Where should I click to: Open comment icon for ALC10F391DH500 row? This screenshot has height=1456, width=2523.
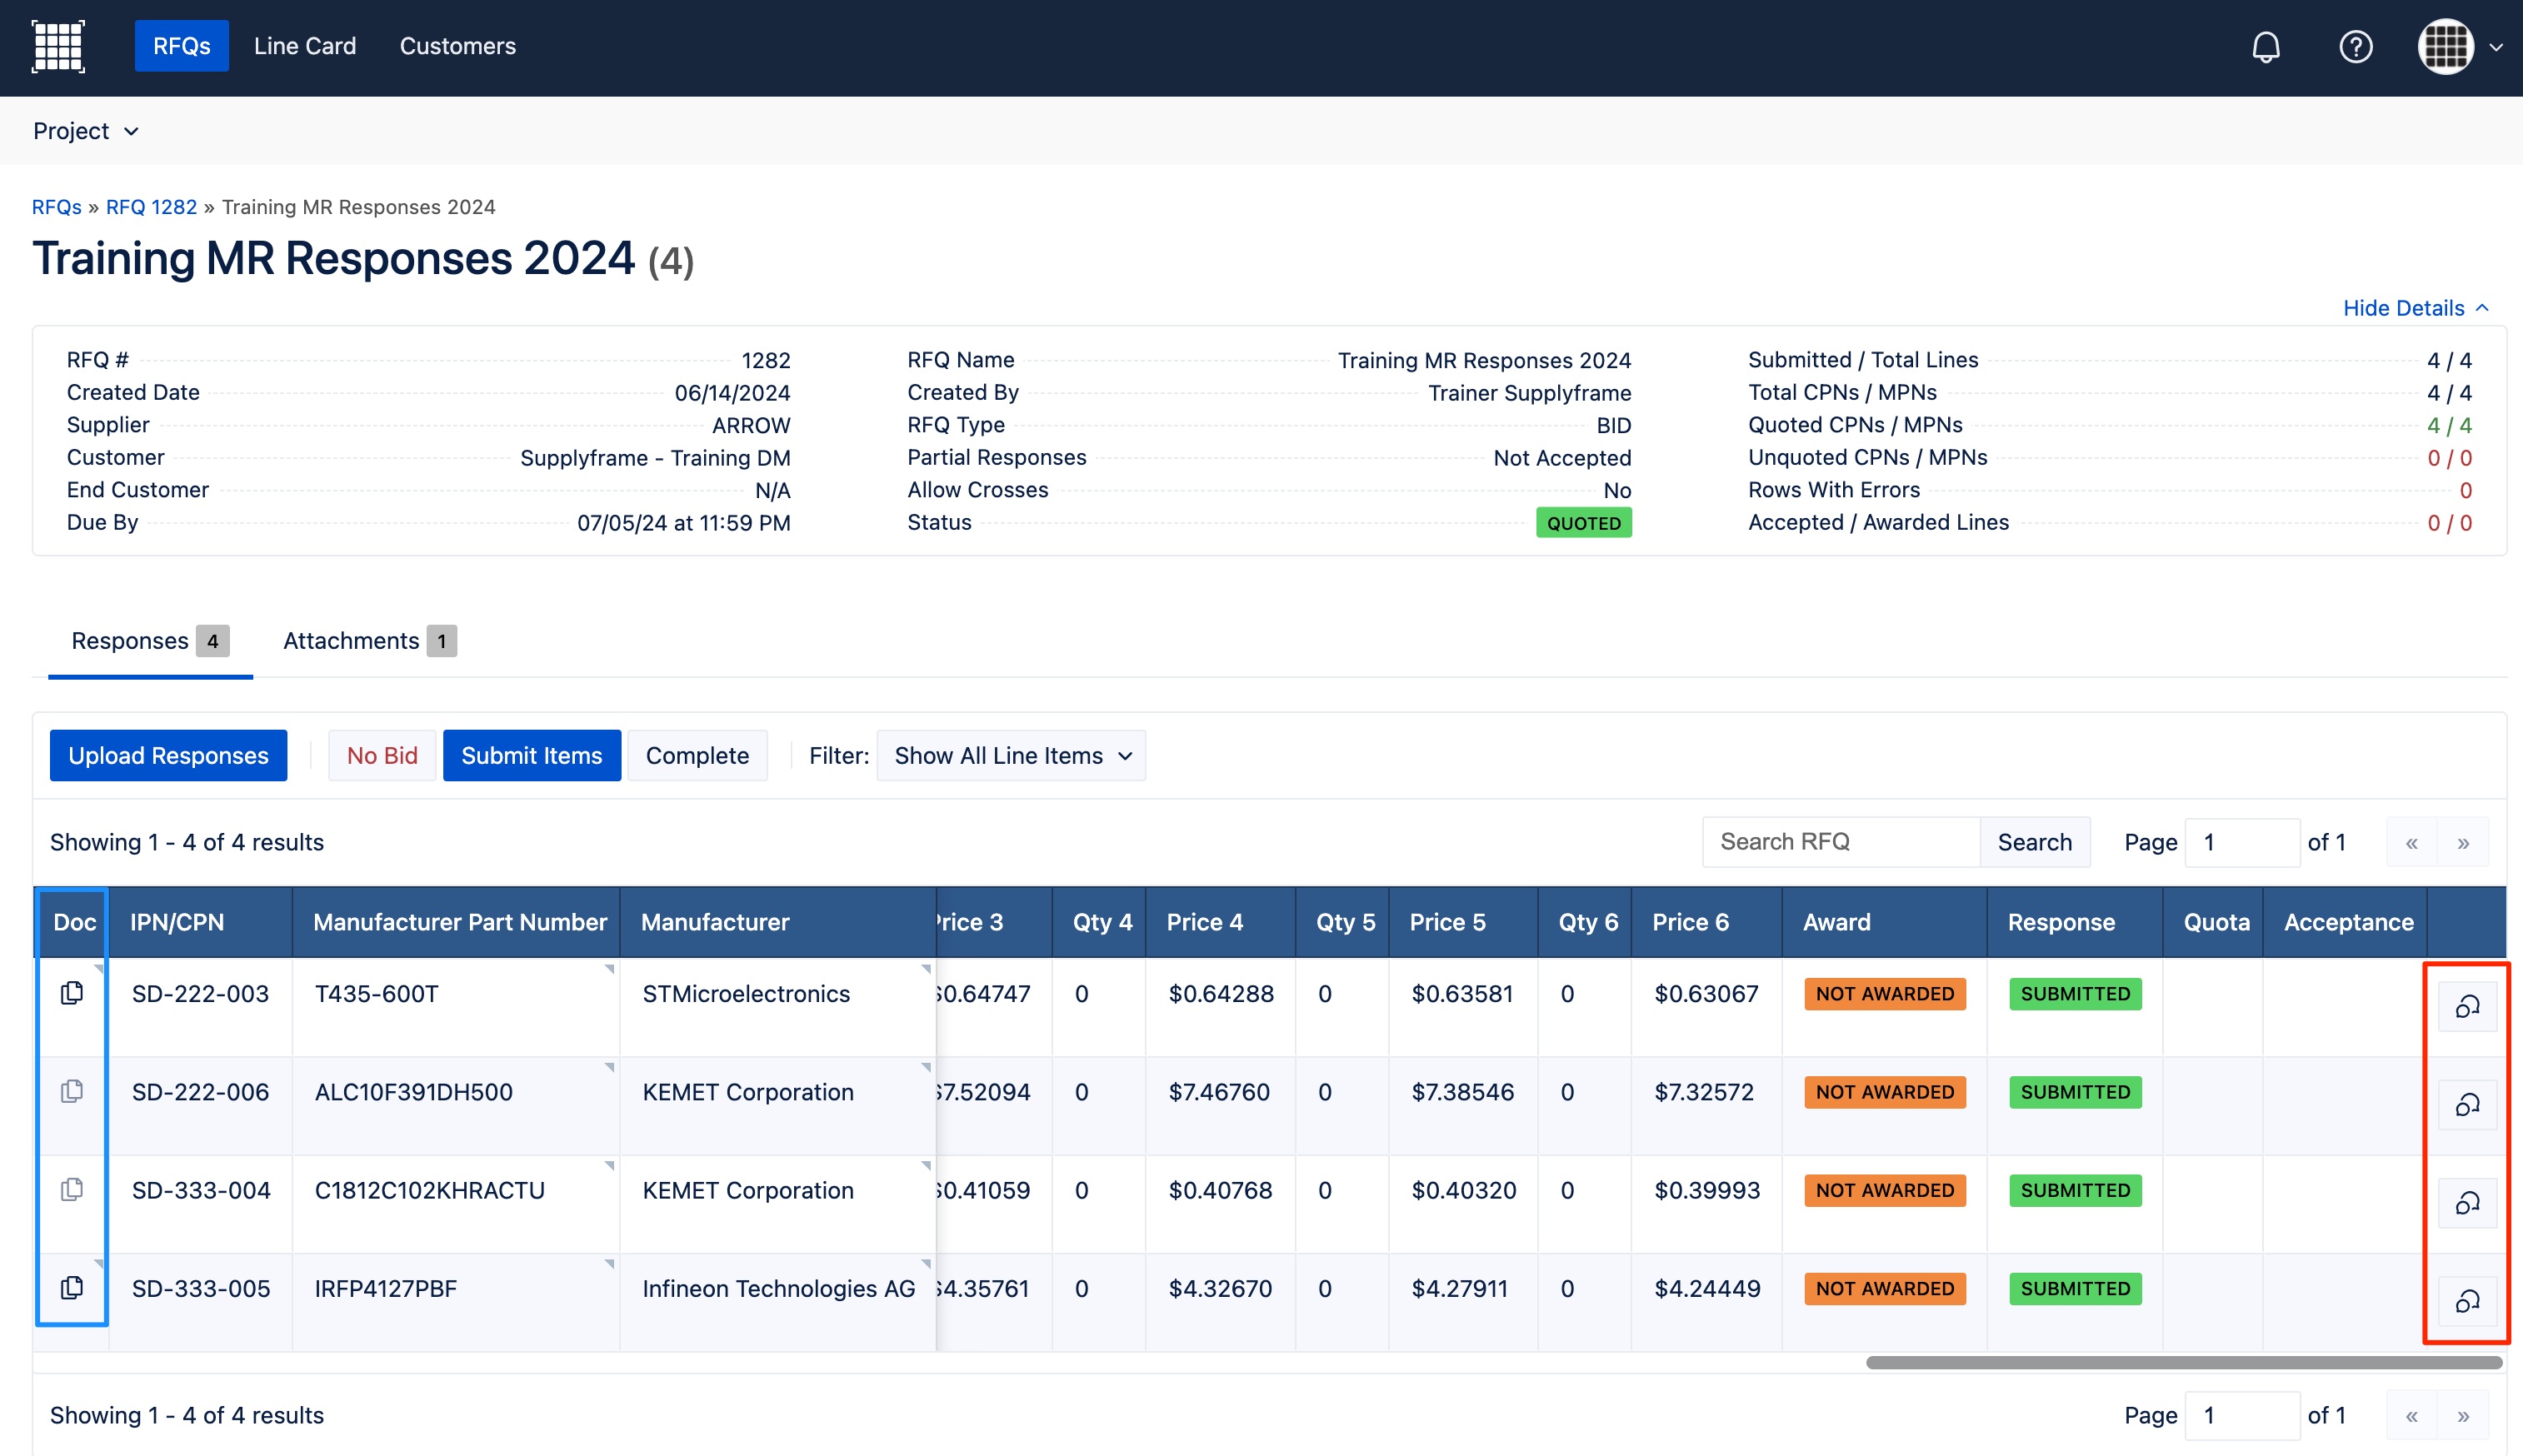click(x=2467, y=1104)
